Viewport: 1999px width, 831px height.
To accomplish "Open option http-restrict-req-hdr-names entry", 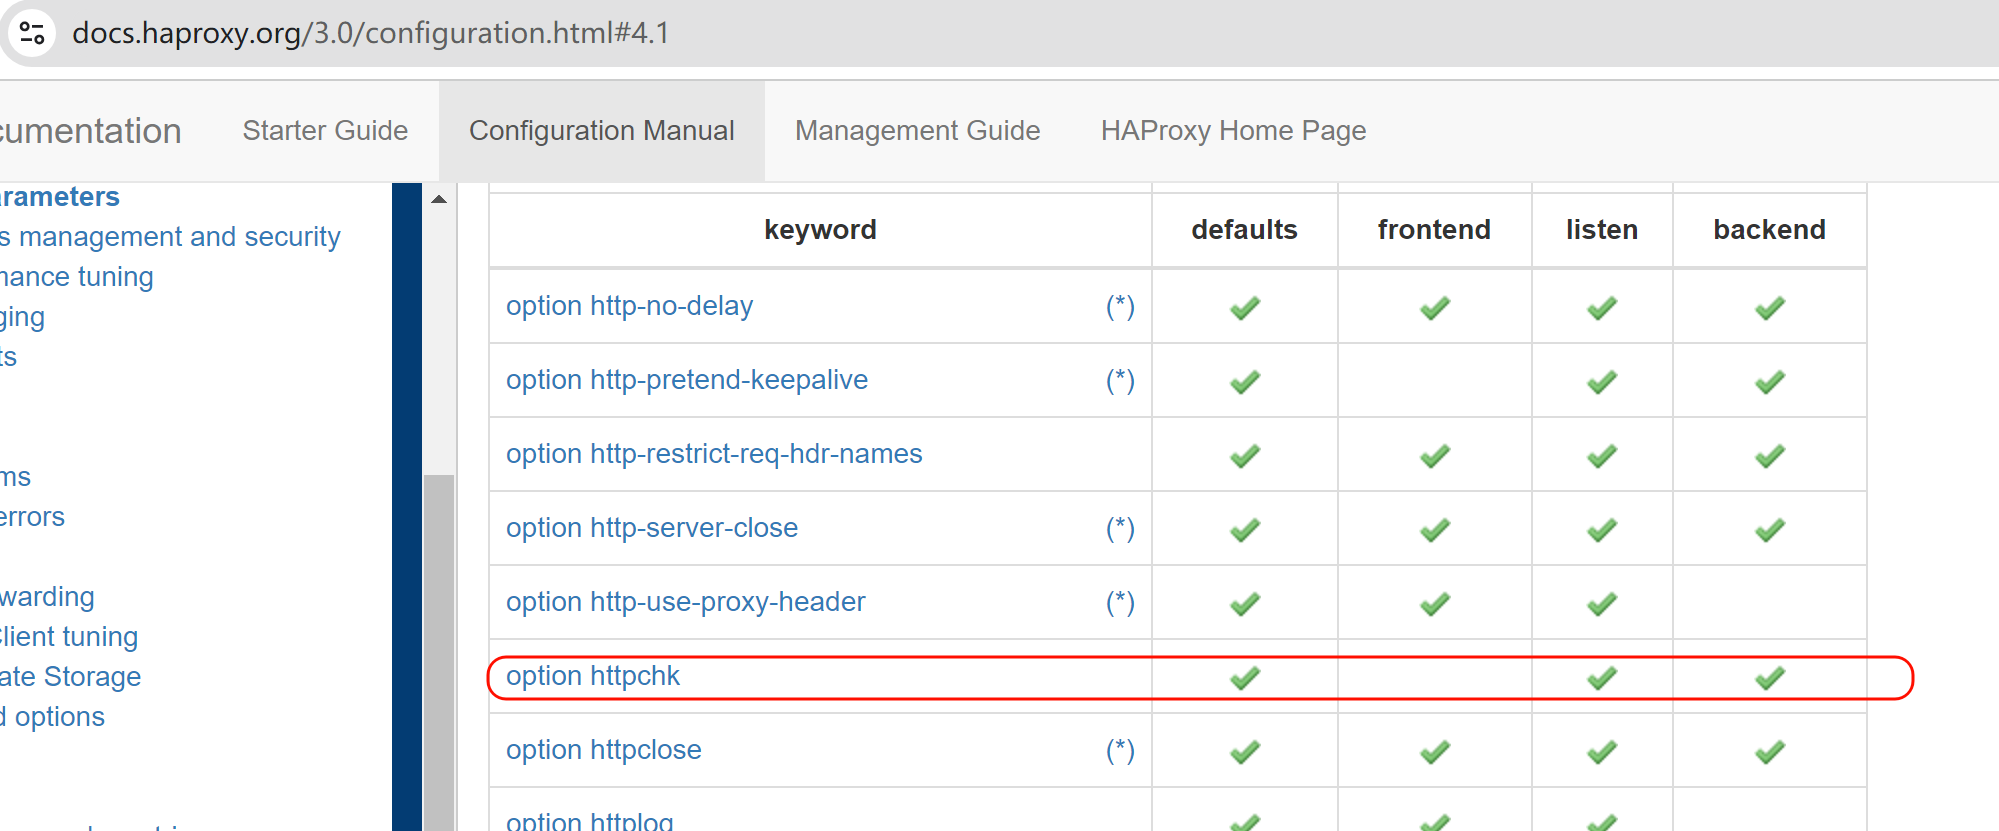I will (x=713, y=454).
